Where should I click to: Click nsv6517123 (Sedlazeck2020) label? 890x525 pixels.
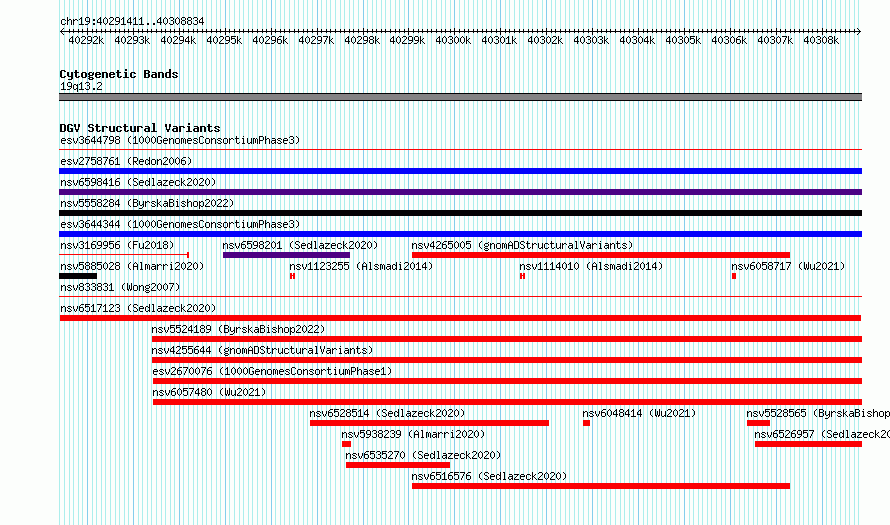(x=138, y=308)
